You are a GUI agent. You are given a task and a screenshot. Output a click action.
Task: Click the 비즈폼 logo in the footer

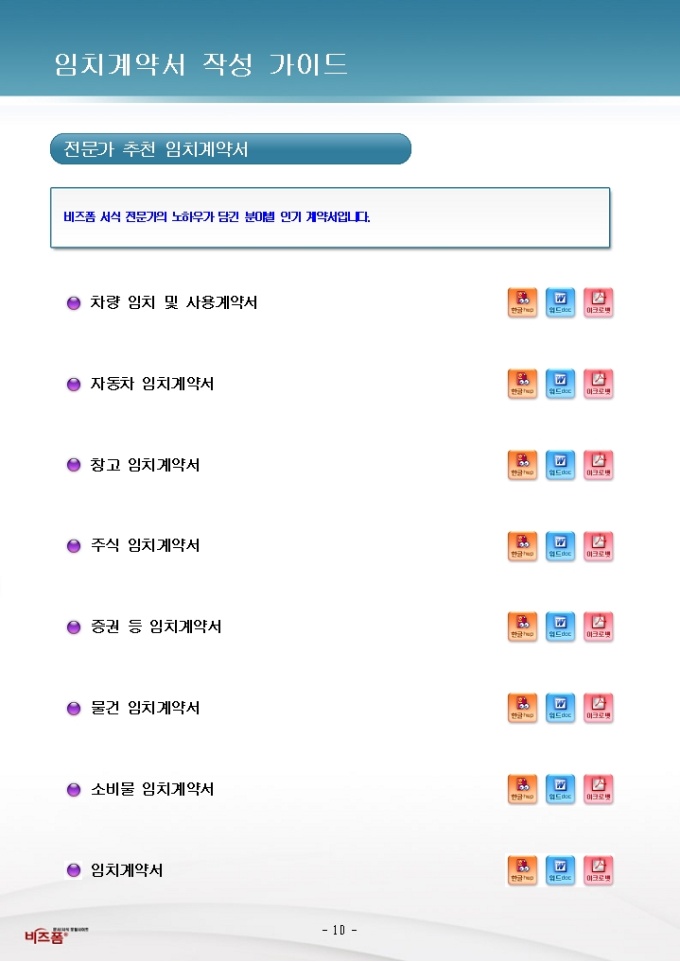(44, 936)
